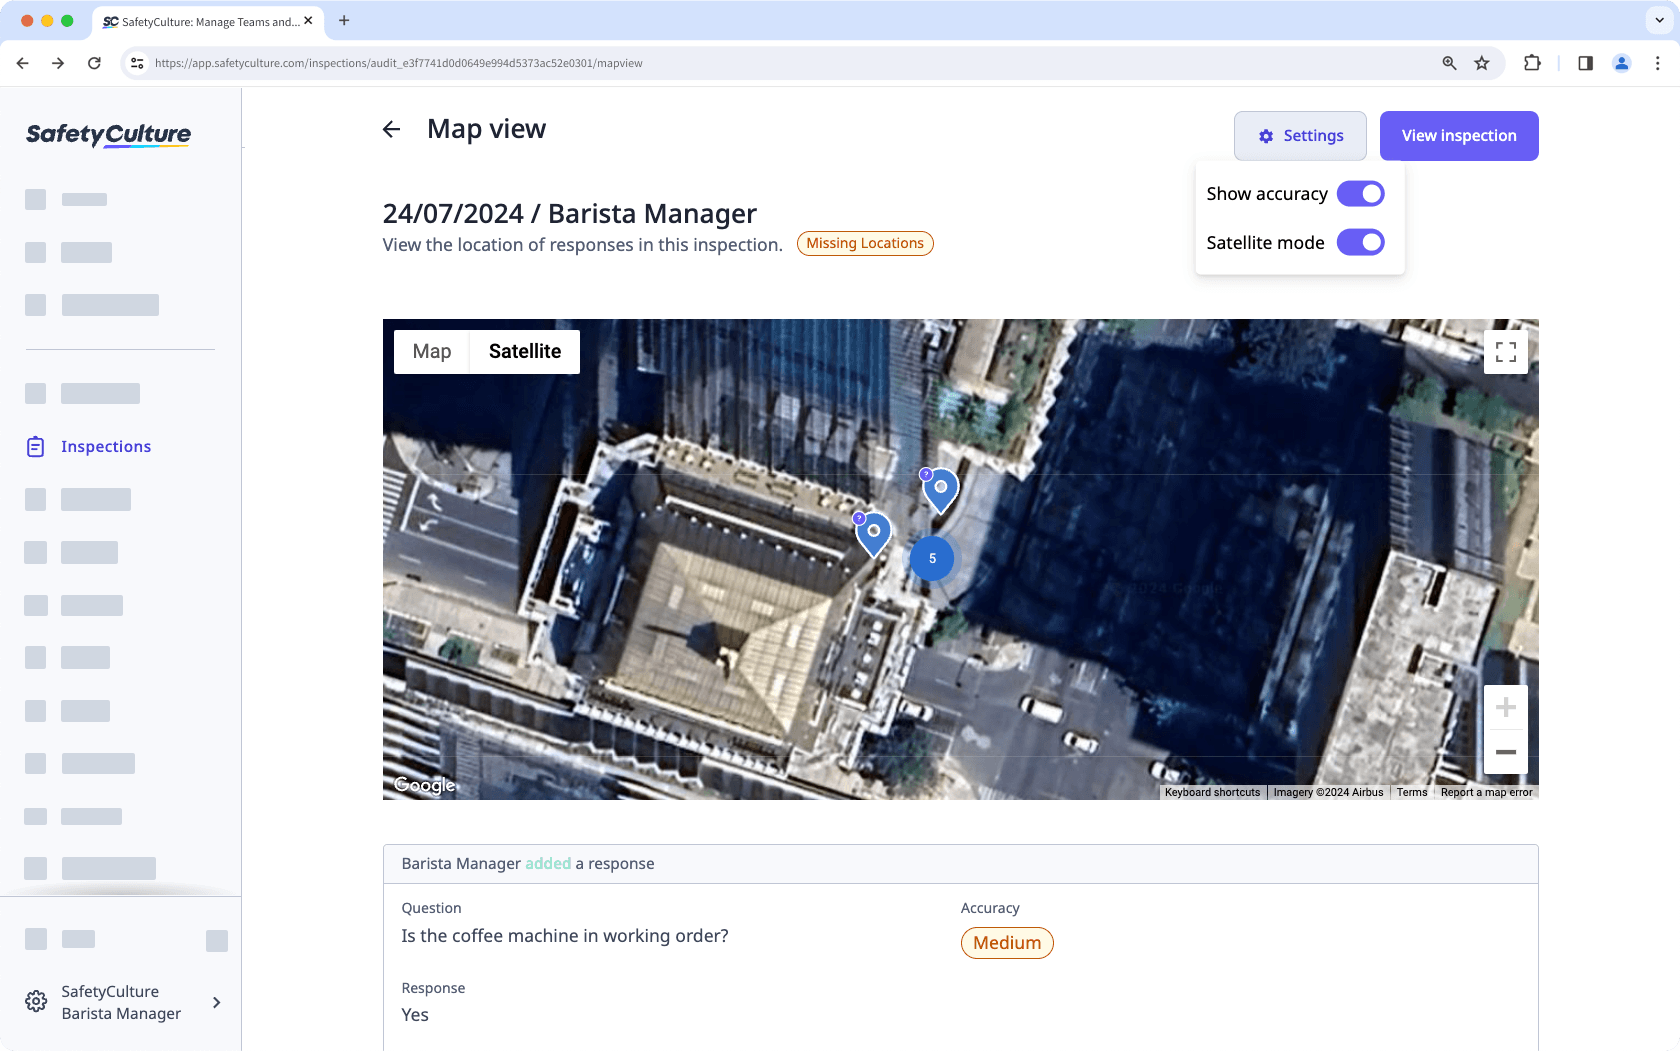The image size is (1680, 1051).
Task: Open the Inspections sidebar item
Action: click(105, 447)
